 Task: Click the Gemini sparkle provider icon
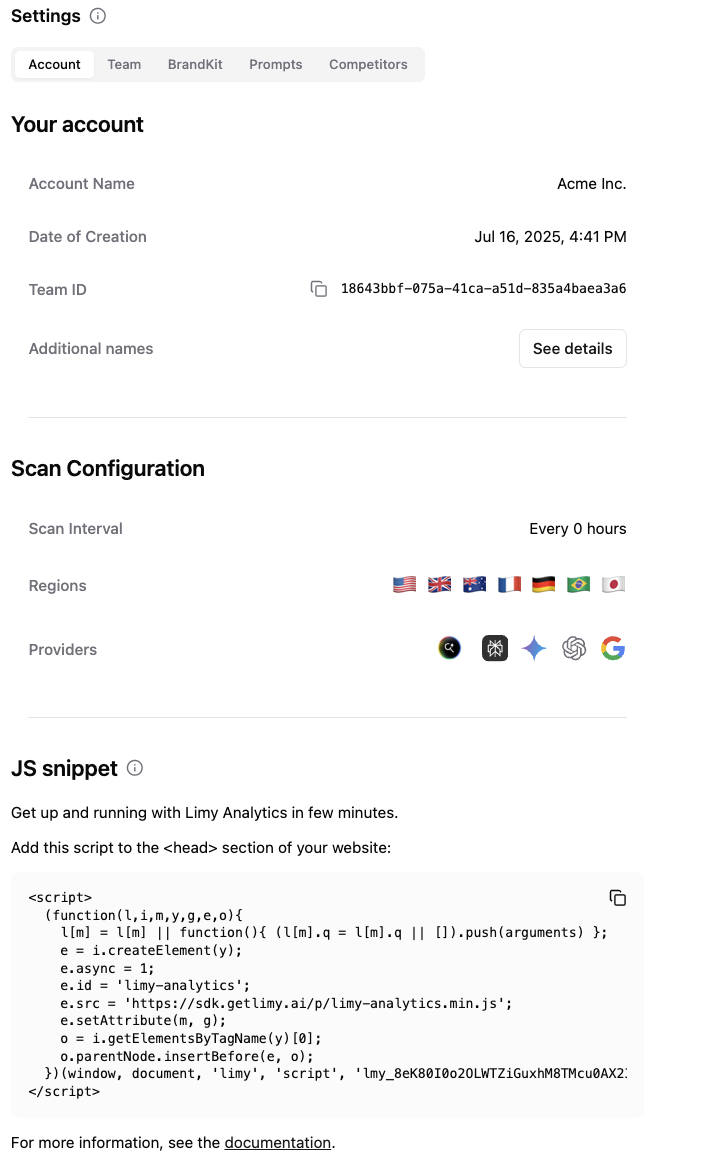pyautogui.click(x=534, y=649)
